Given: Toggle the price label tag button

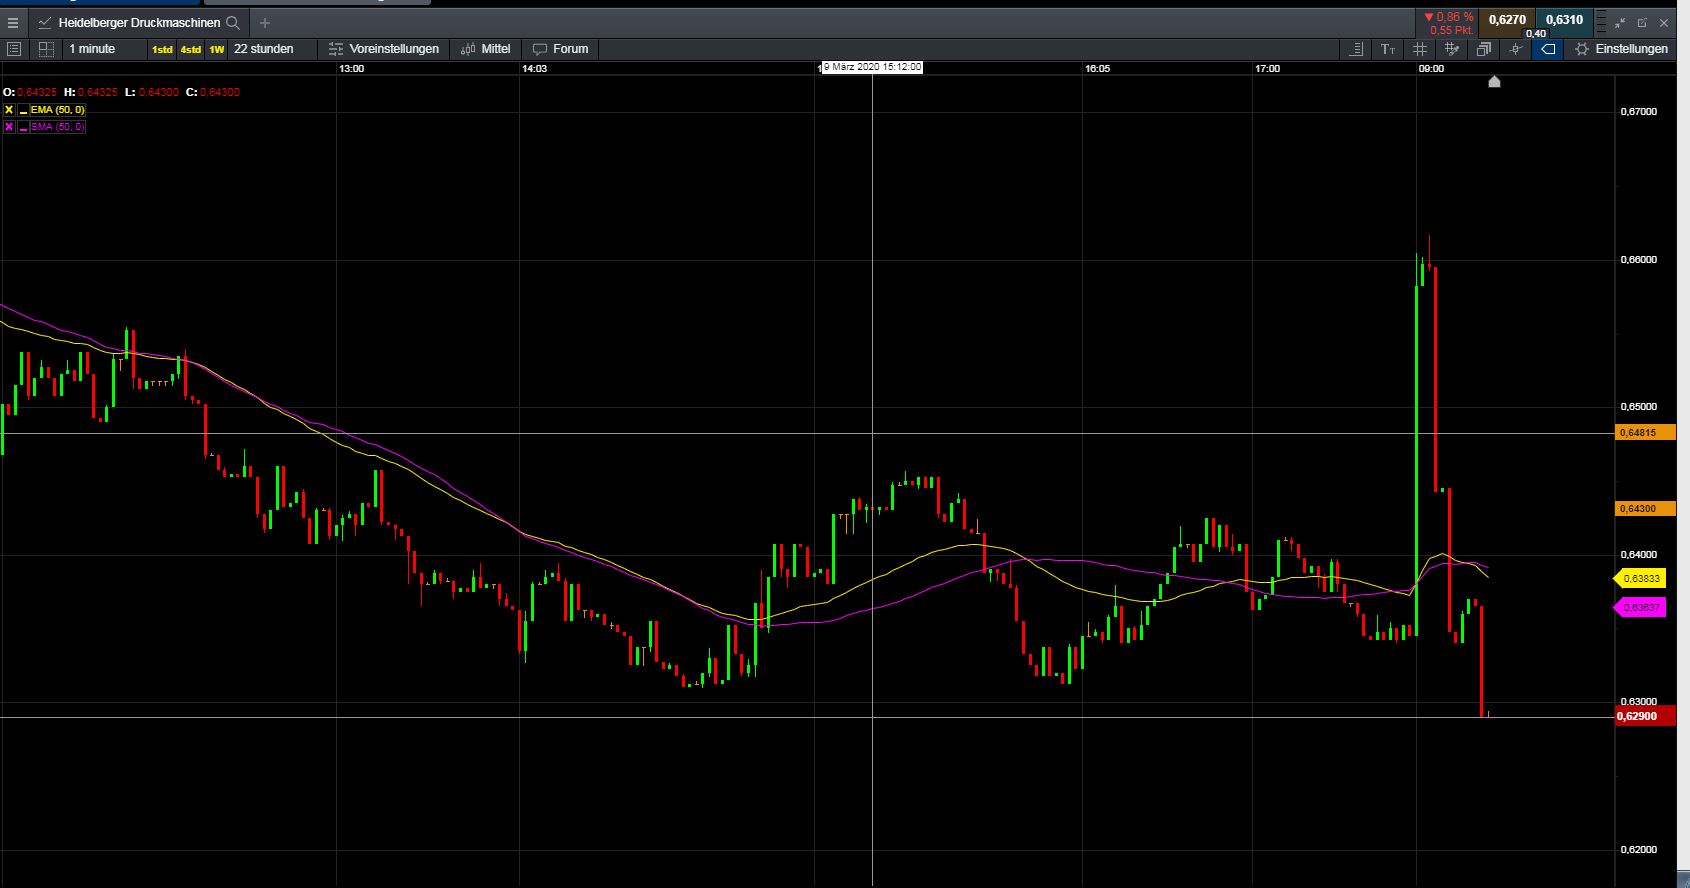Looking at the screenshot, I should pos(1548,49).
